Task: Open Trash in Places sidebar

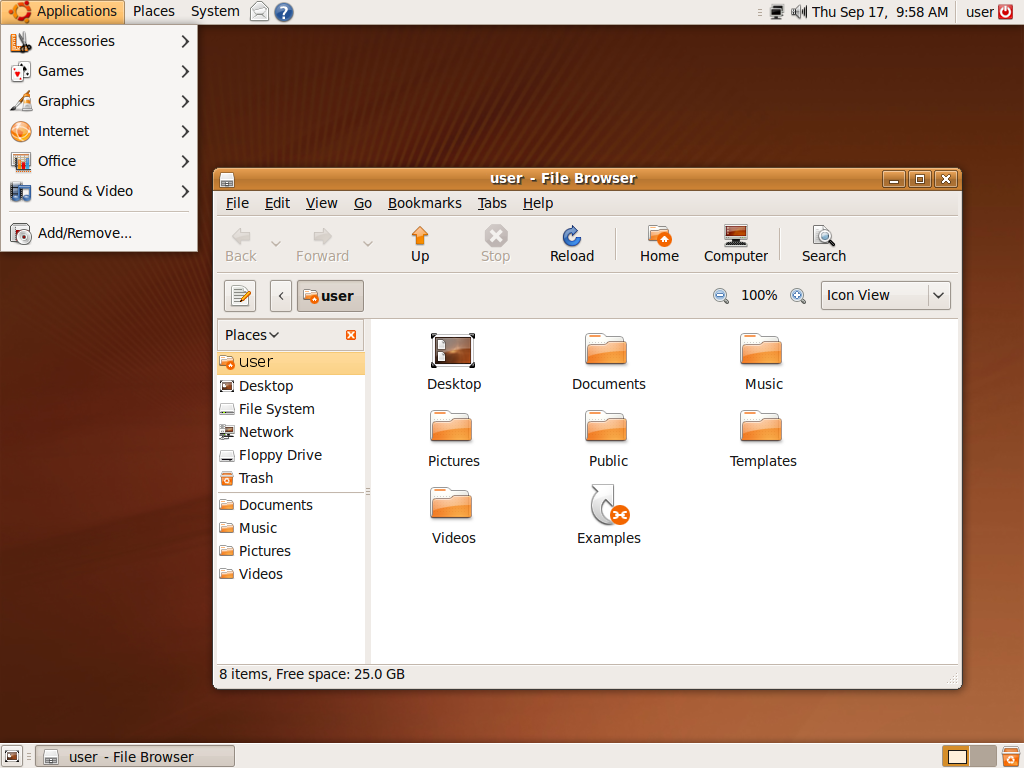Action: pos(291,478)
